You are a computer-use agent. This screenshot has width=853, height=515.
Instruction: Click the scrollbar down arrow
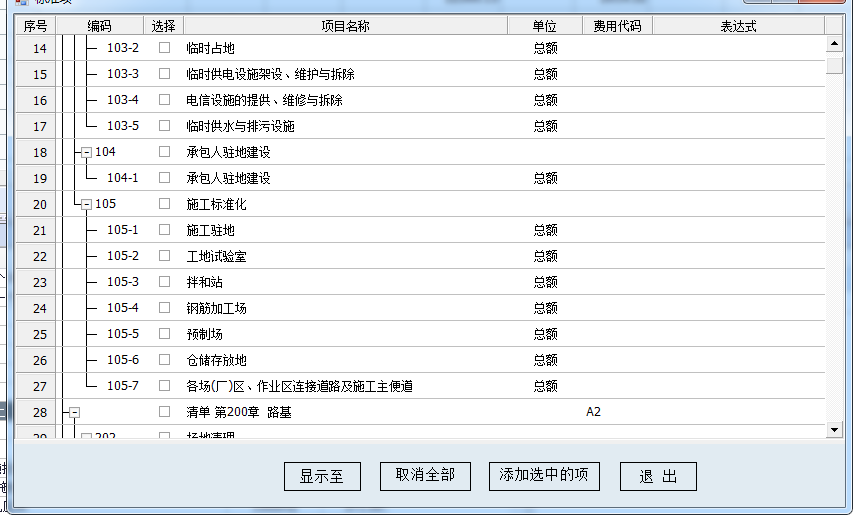click(835, 430)
